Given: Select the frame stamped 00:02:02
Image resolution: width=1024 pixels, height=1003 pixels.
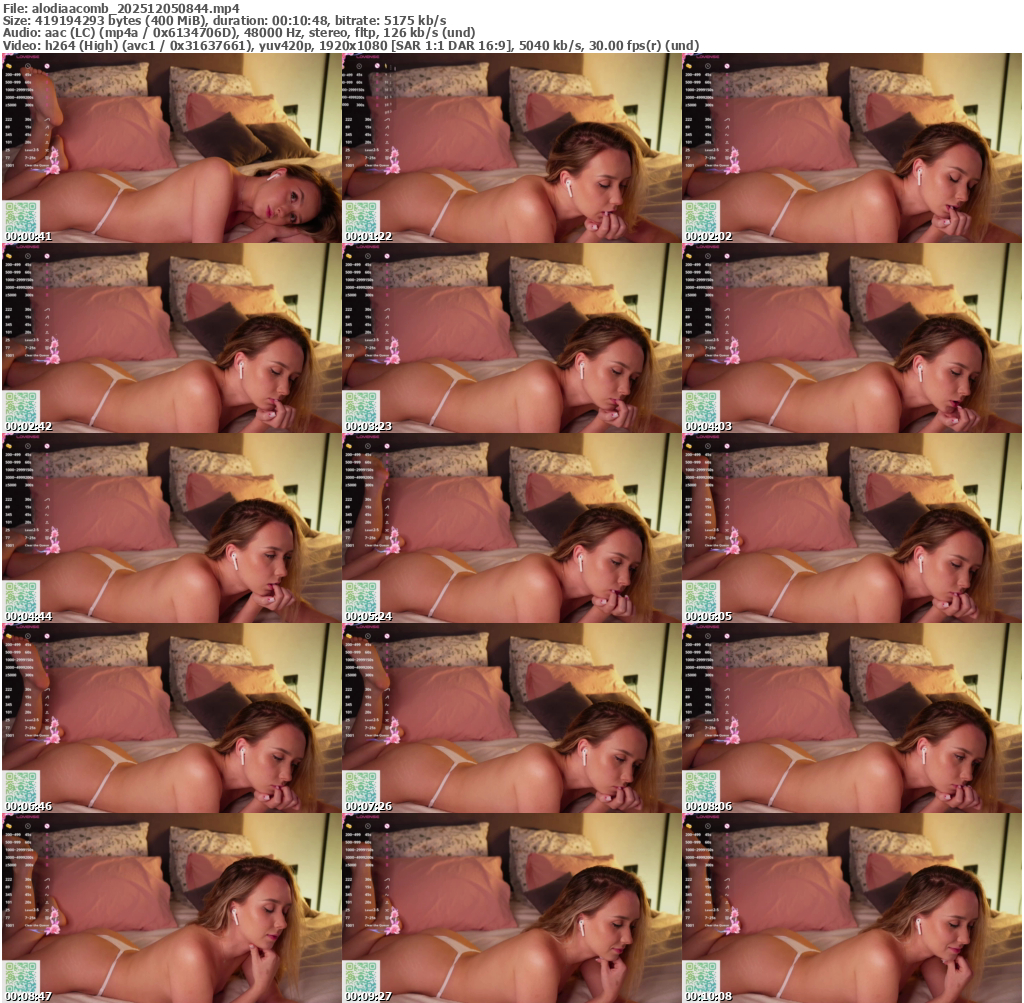Looking at the screenshot, I should pyautogui.click(x=852, y=148).
